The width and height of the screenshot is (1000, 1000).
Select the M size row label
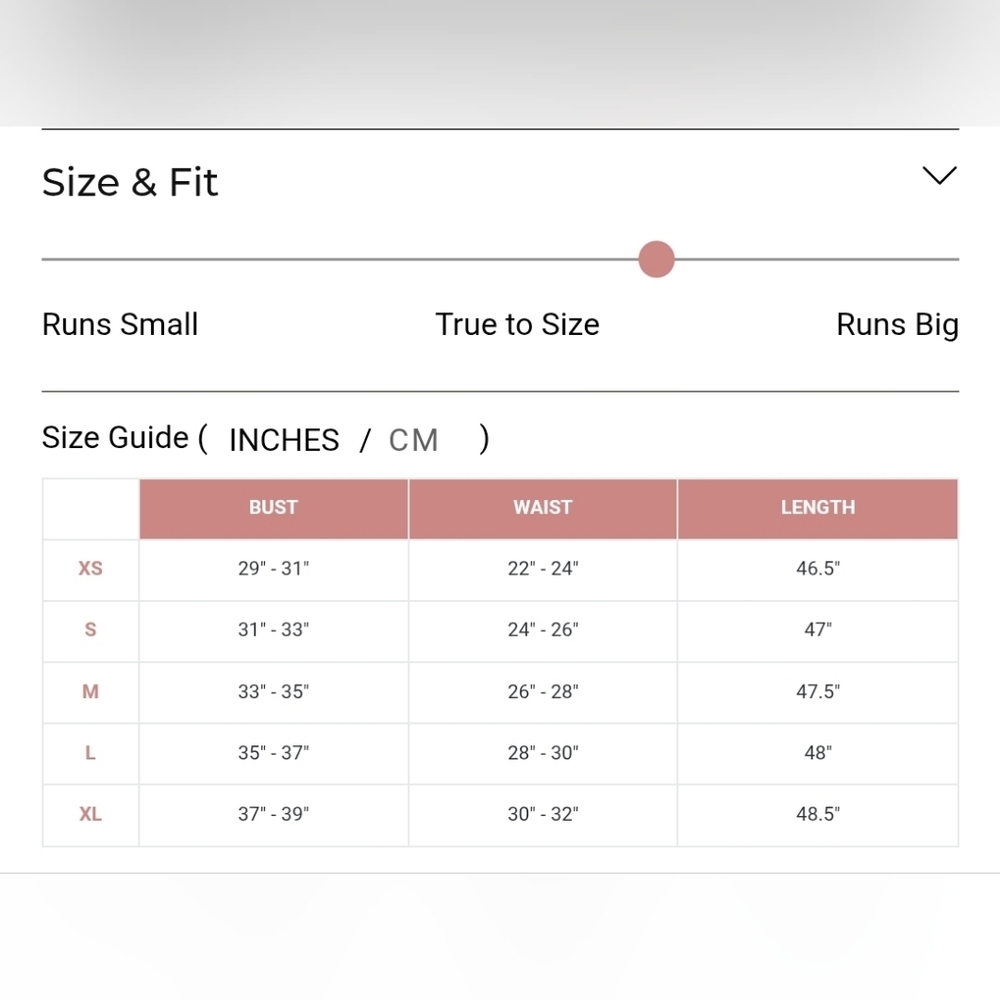pyautogui.click(x=90, y=692)
